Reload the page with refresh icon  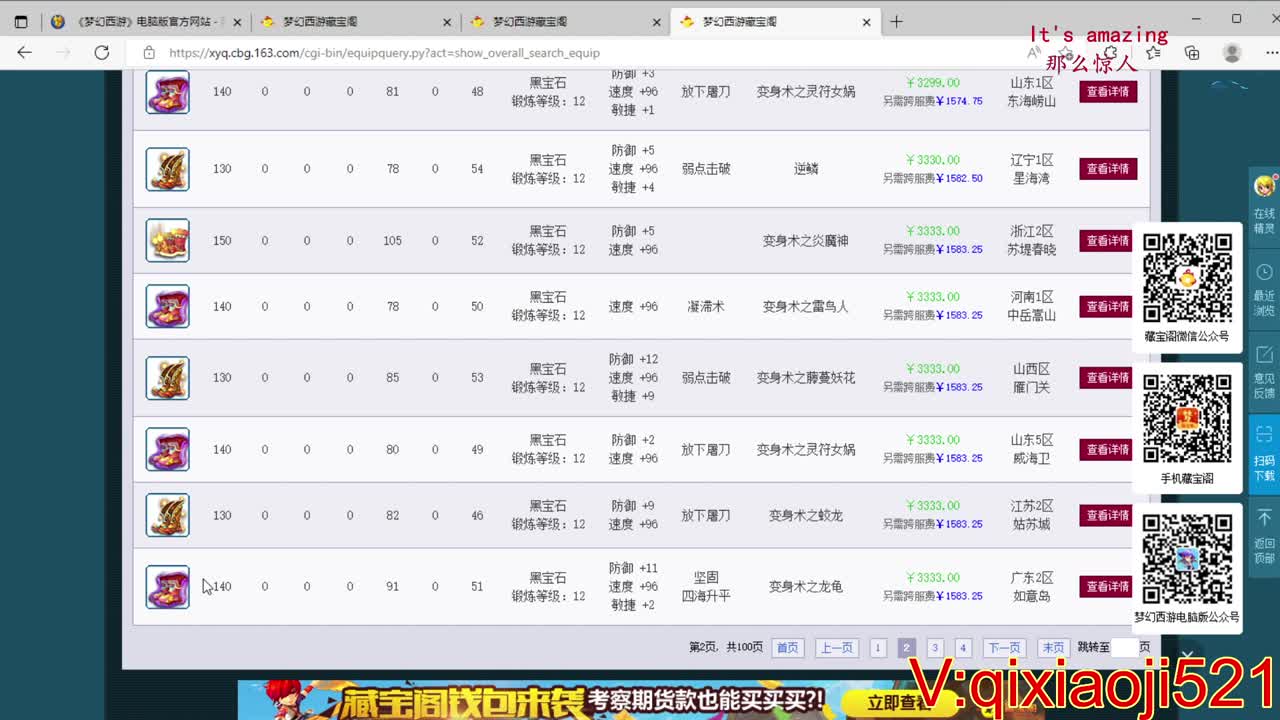(102, 53)
